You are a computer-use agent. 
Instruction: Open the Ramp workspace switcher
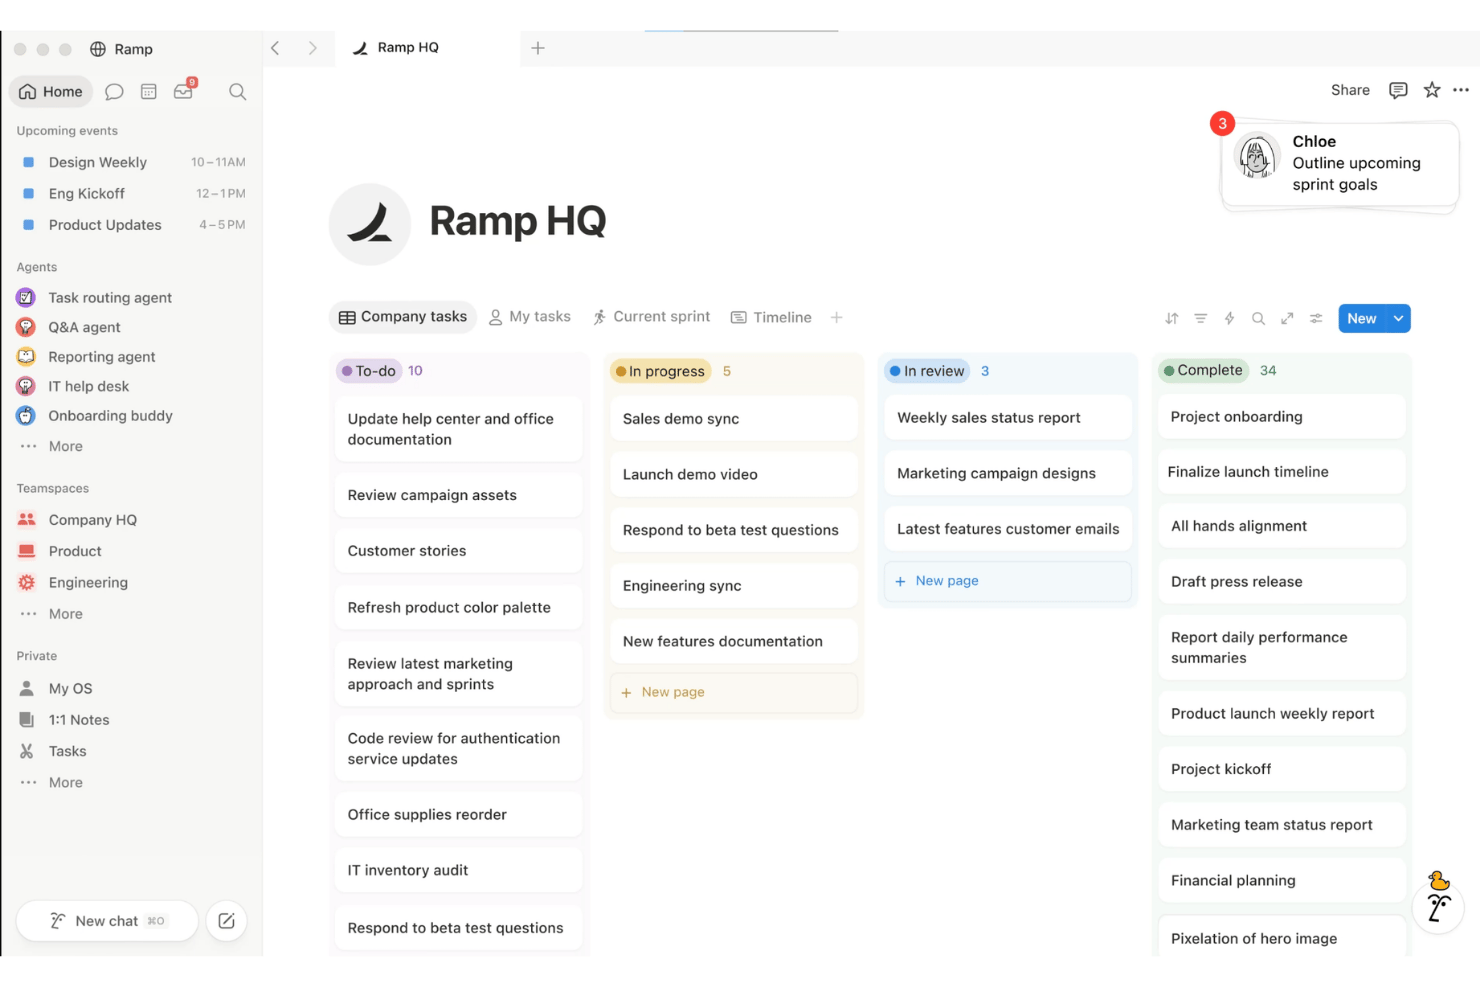[122, 49]
